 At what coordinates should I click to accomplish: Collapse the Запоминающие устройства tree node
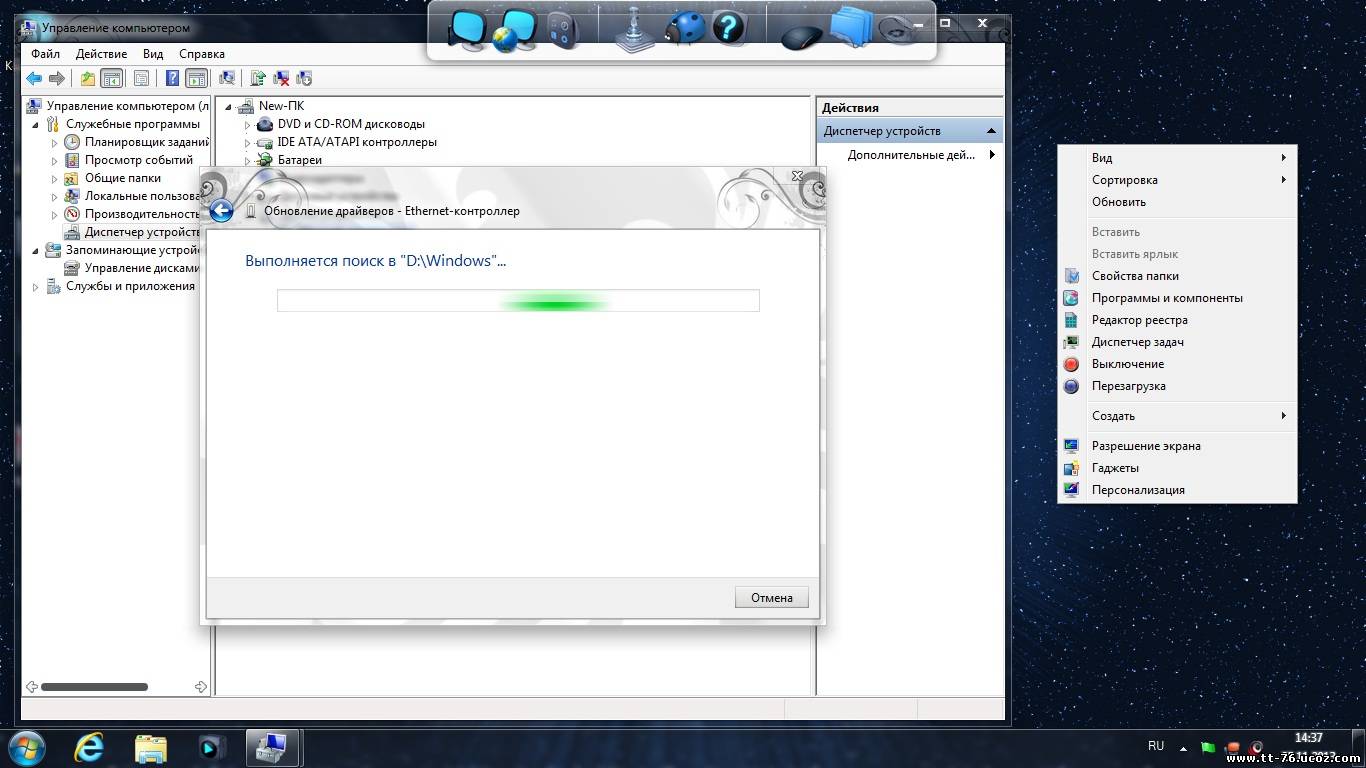tap(36, 251)
